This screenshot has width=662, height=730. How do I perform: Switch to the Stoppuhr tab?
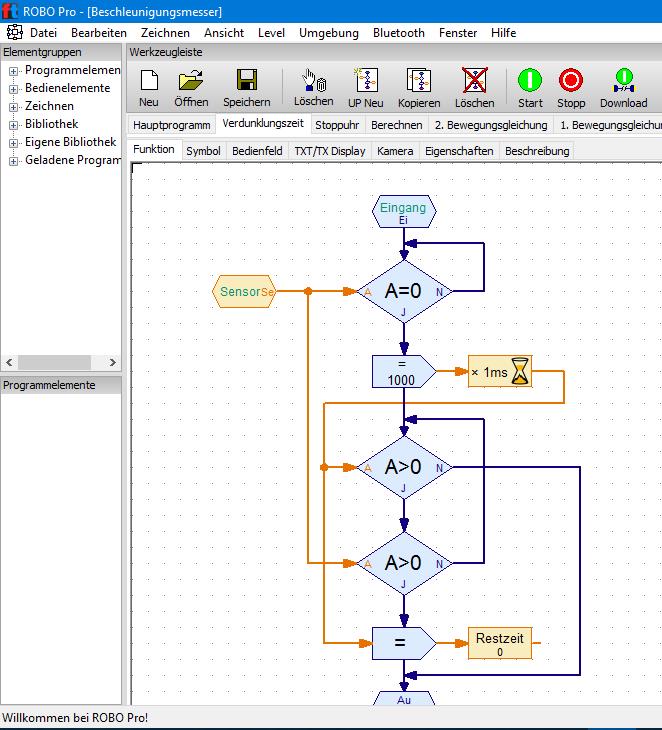click(337, 125)
